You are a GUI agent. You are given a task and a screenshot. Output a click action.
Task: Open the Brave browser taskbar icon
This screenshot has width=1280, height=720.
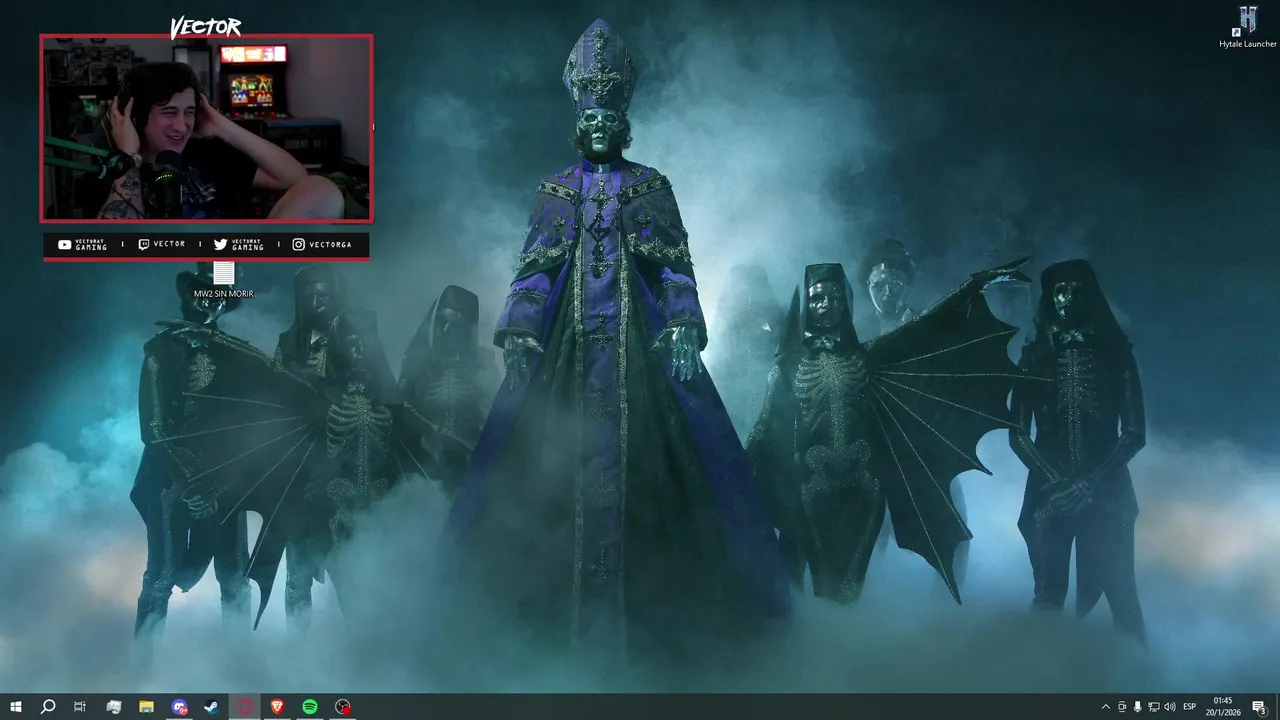click(277, 707)
